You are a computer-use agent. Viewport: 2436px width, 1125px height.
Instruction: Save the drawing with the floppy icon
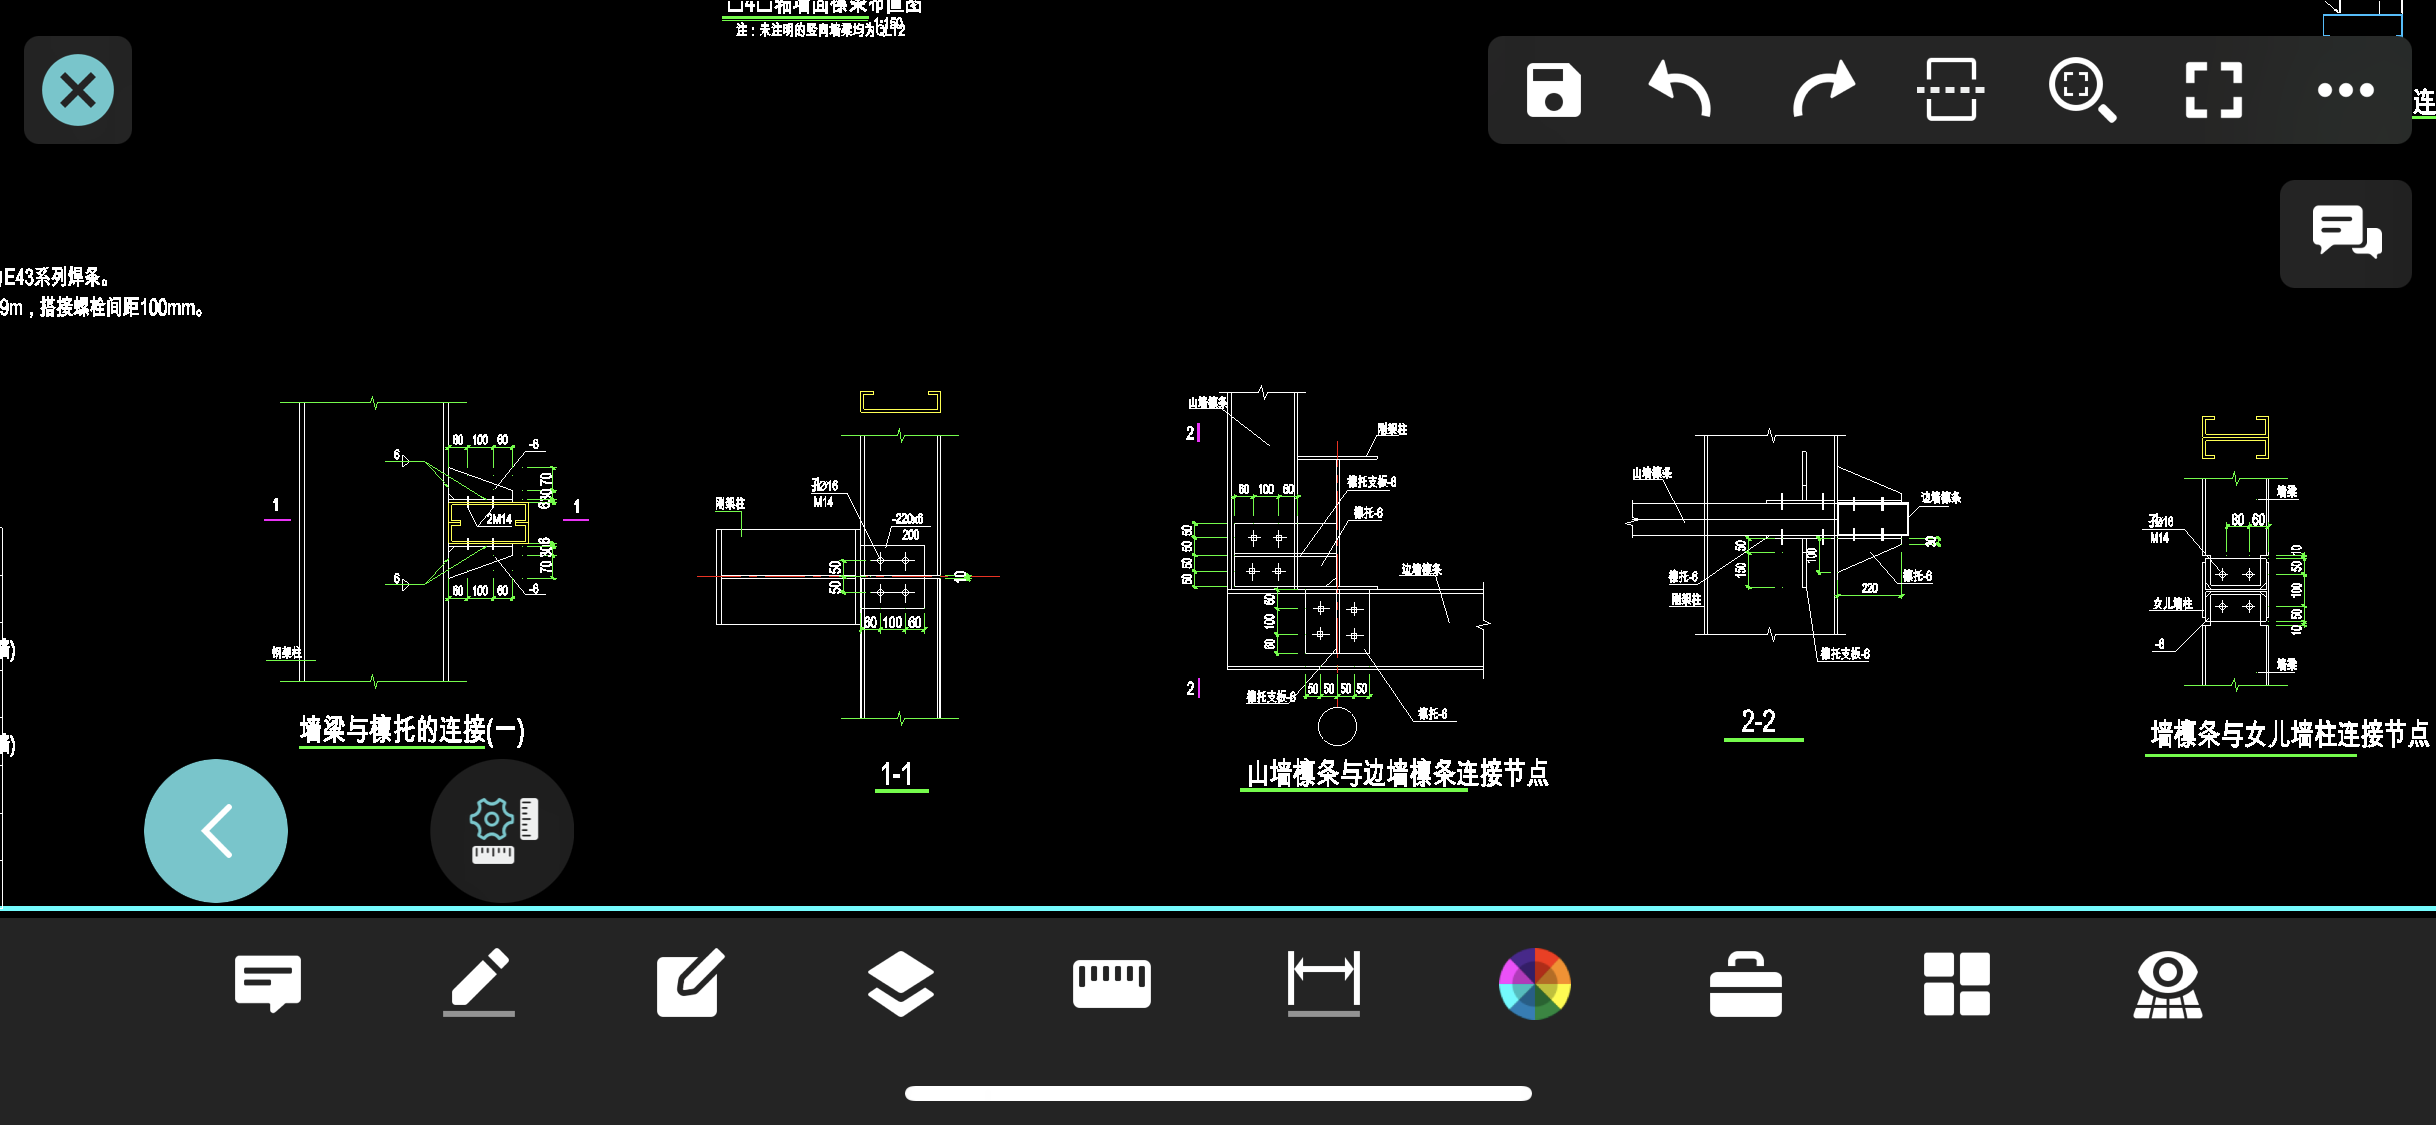(x=1553, y=90)
